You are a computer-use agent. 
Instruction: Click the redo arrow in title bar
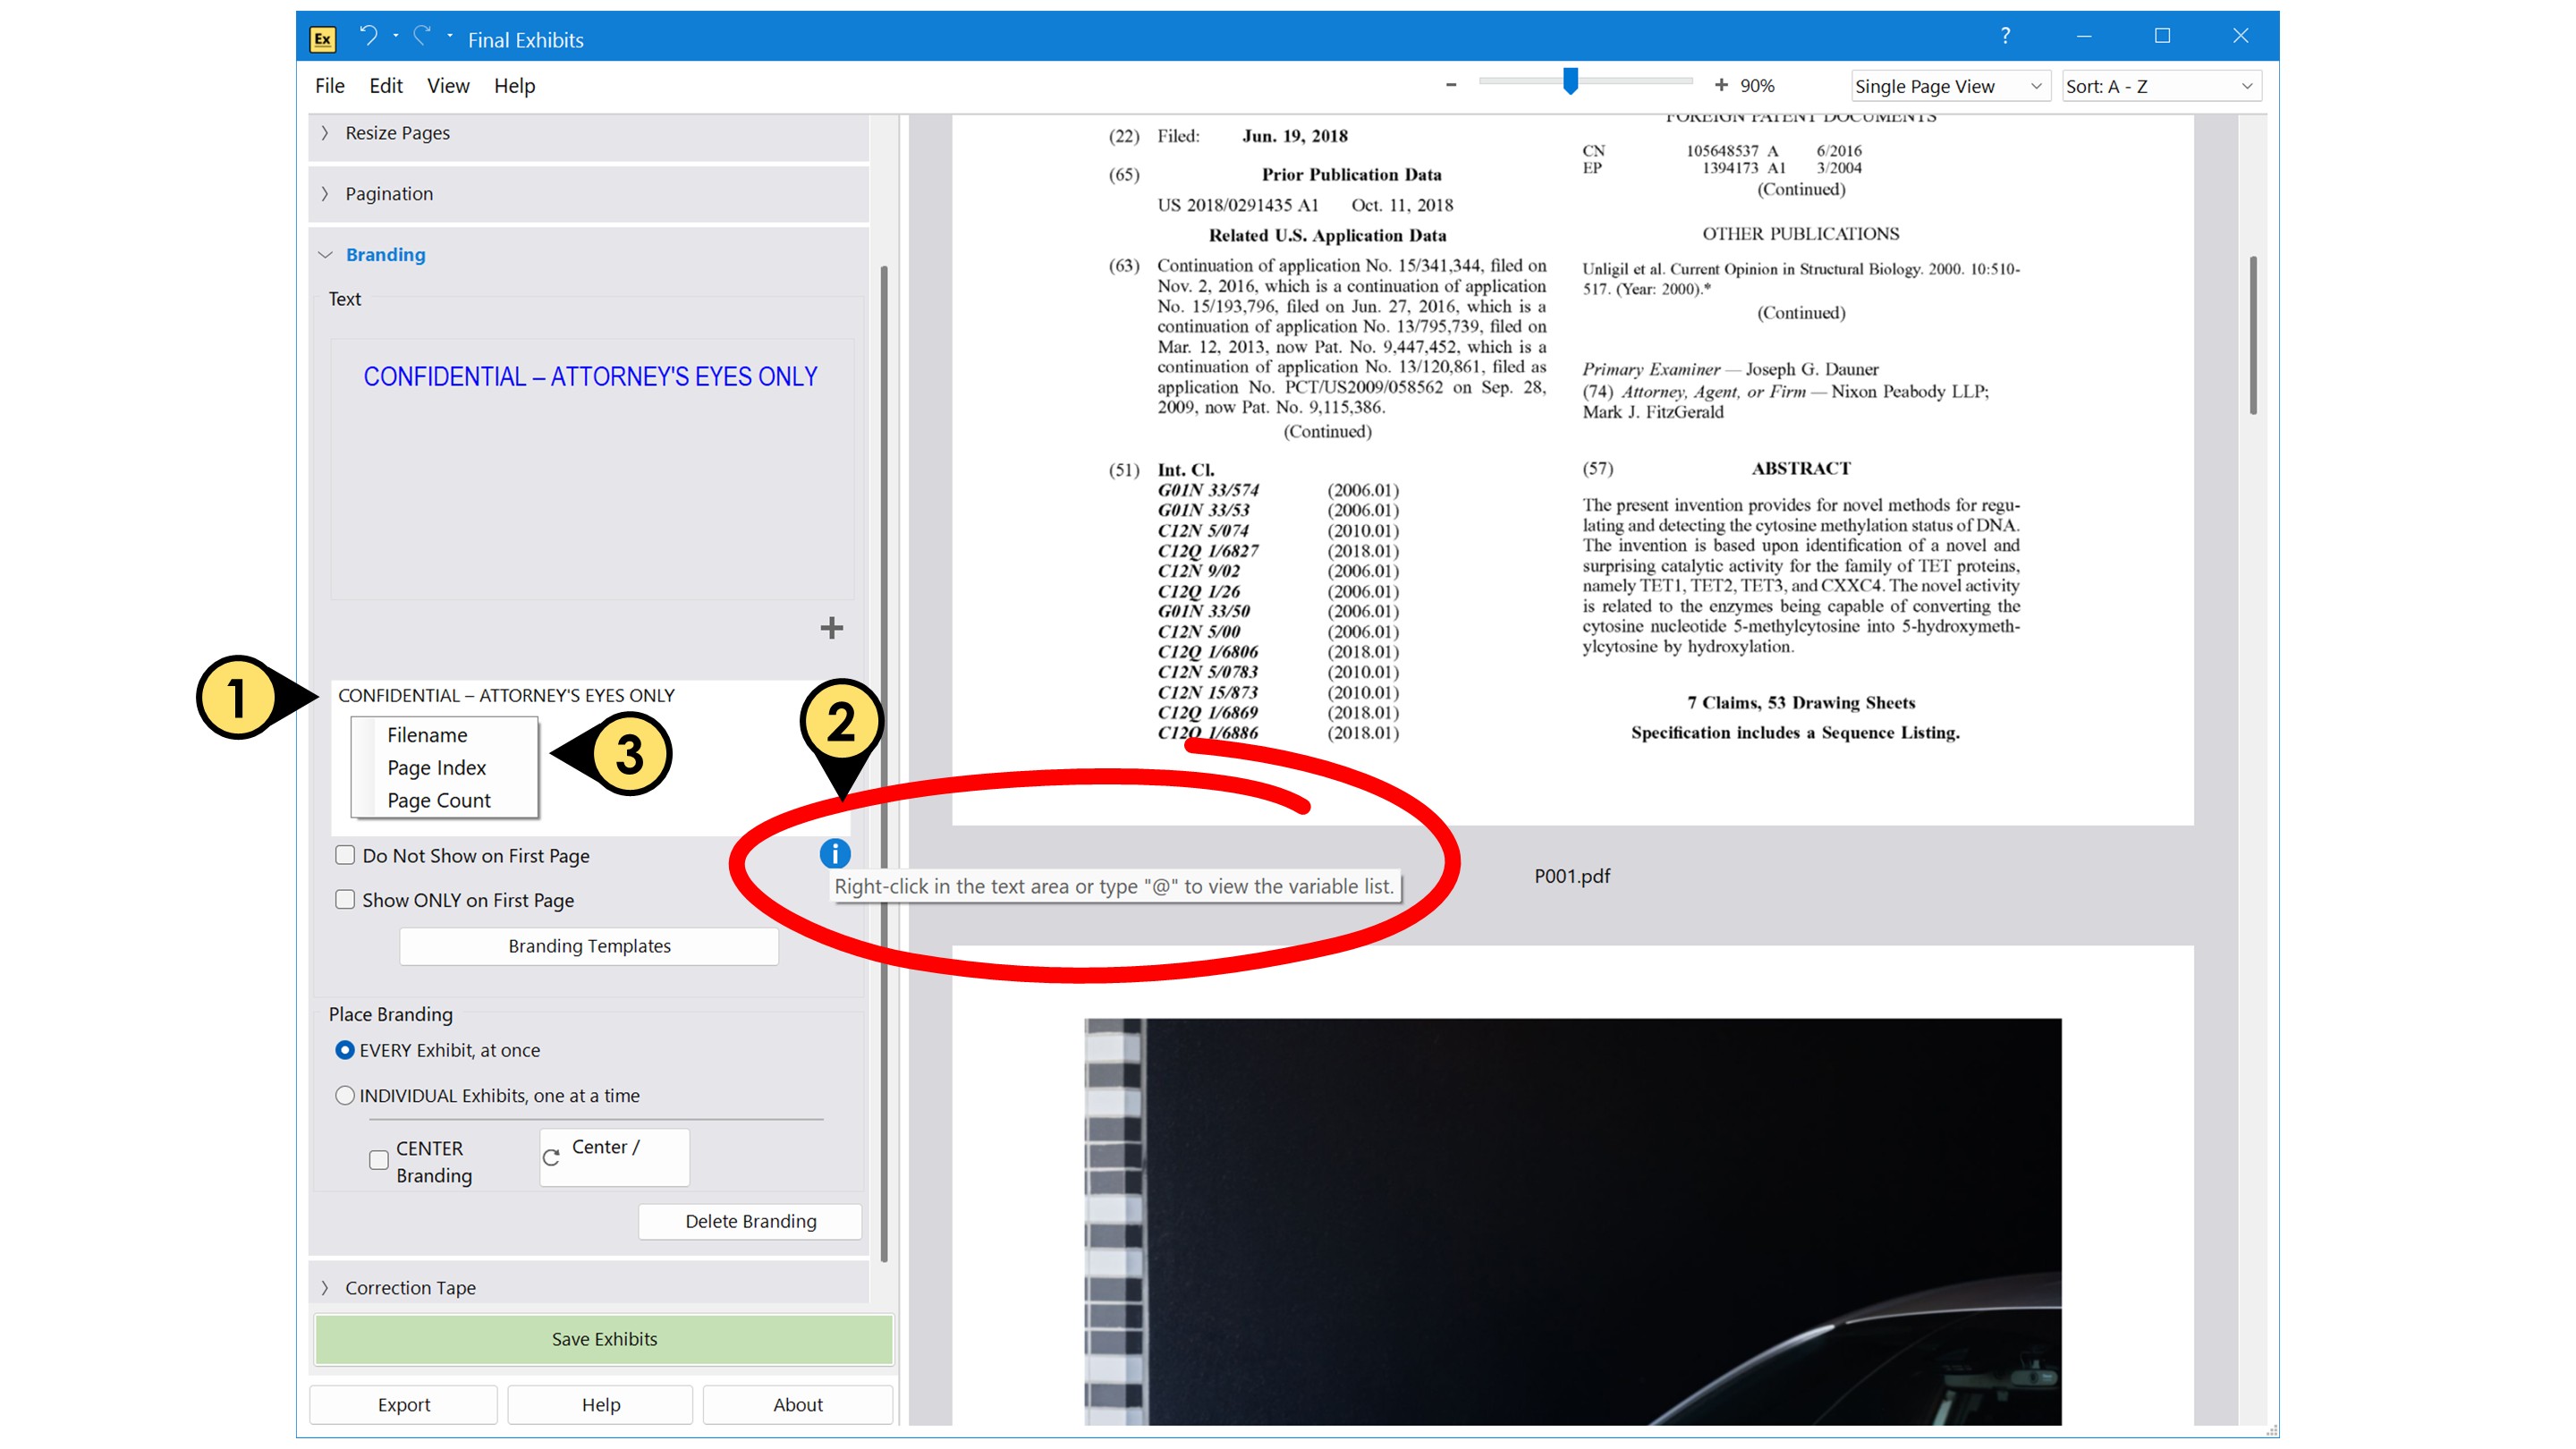(x=423, y=36)
